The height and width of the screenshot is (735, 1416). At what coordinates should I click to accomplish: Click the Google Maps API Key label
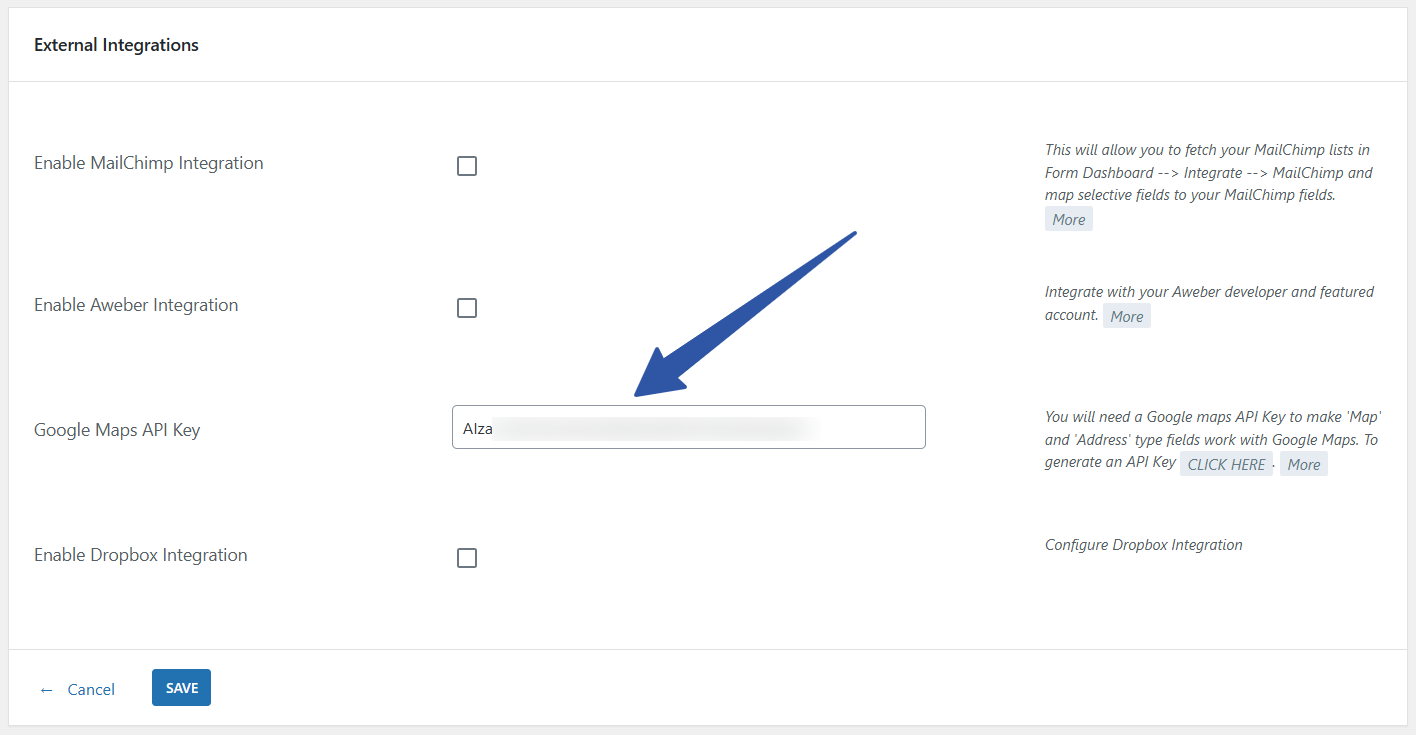pos(117,430)
